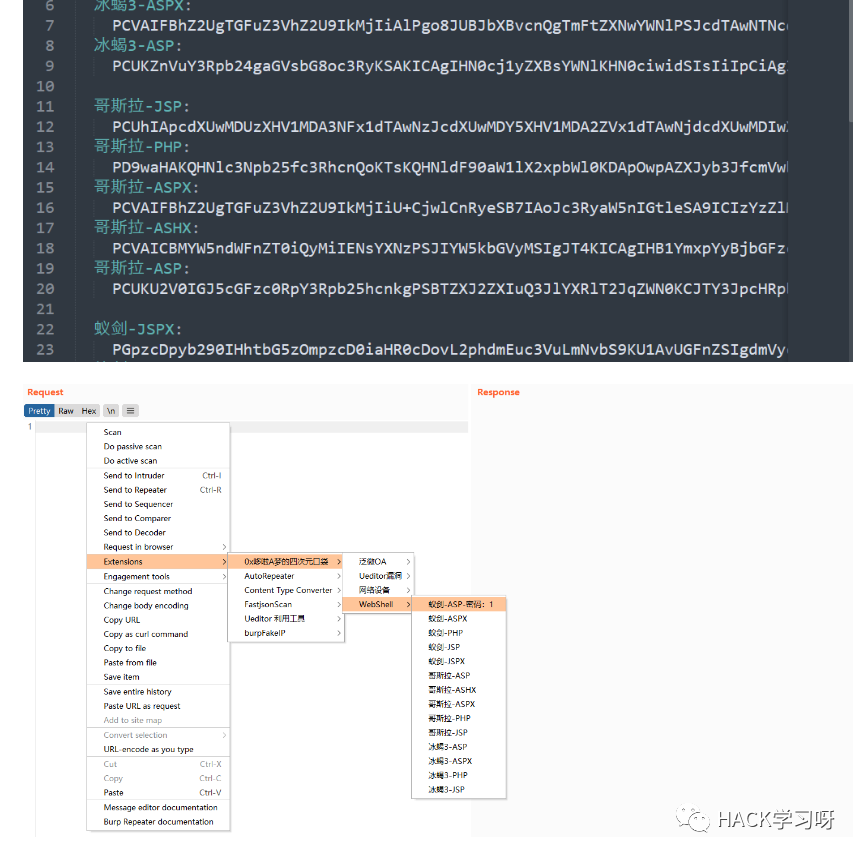Switch to the Hex view tab

(x=89, y=411)
